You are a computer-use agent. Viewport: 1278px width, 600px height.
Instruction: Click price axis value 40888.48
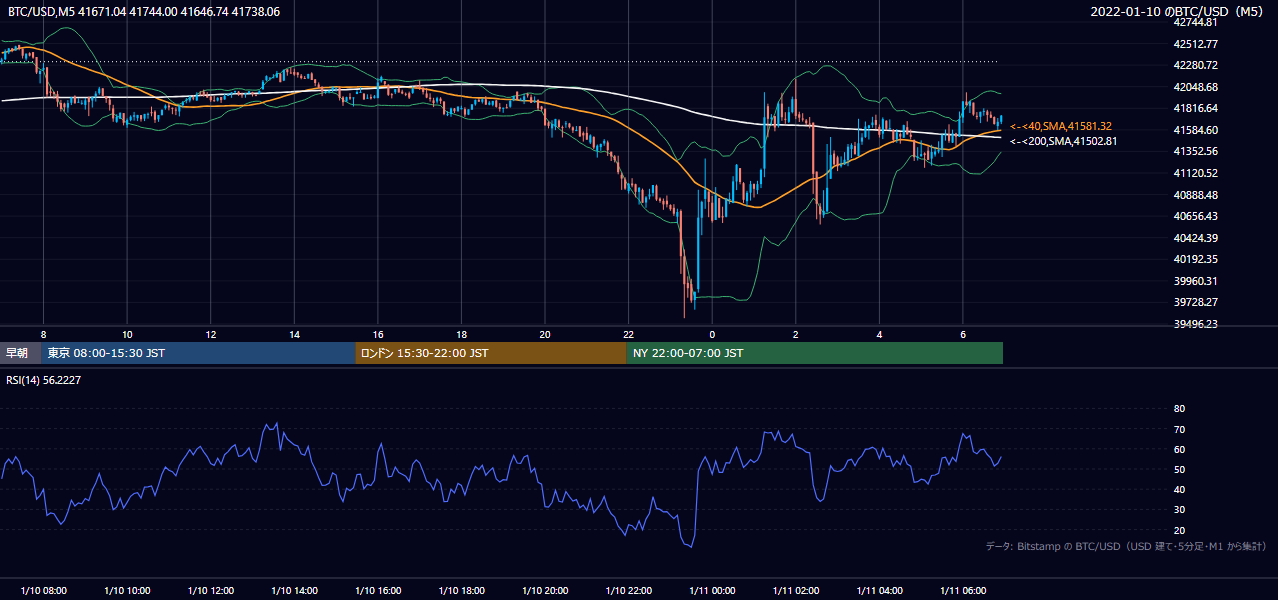pos(1195,195)
